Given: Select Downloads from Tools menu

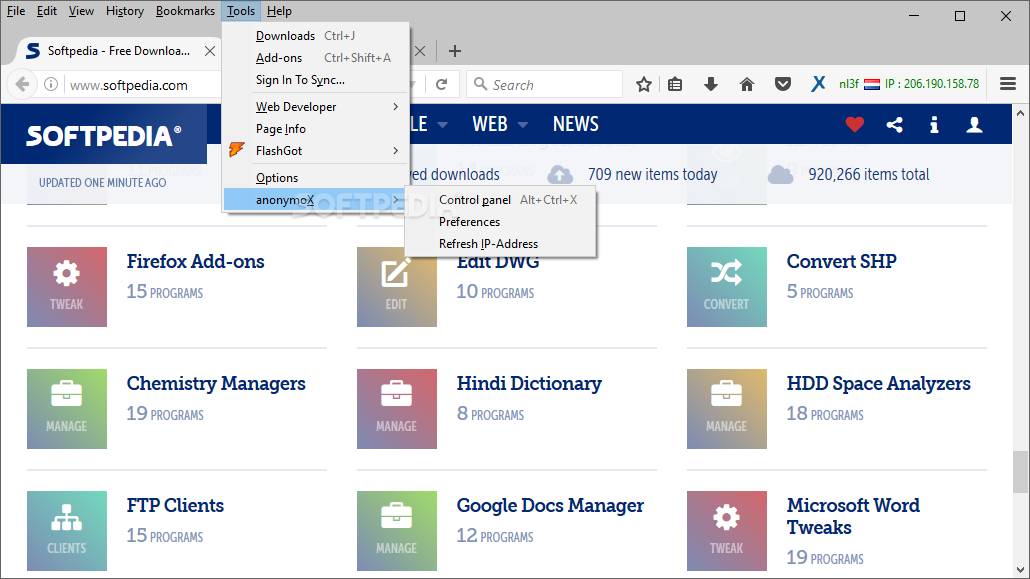Looking at the screenshot, I should coord(315,35).
